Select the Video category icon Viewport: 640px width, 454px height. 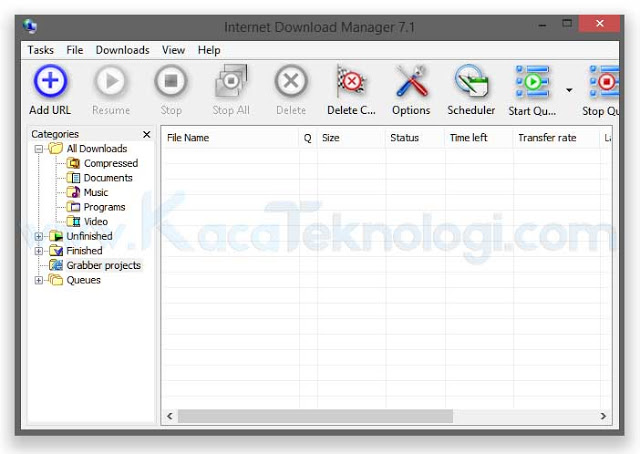click(73, 222)
